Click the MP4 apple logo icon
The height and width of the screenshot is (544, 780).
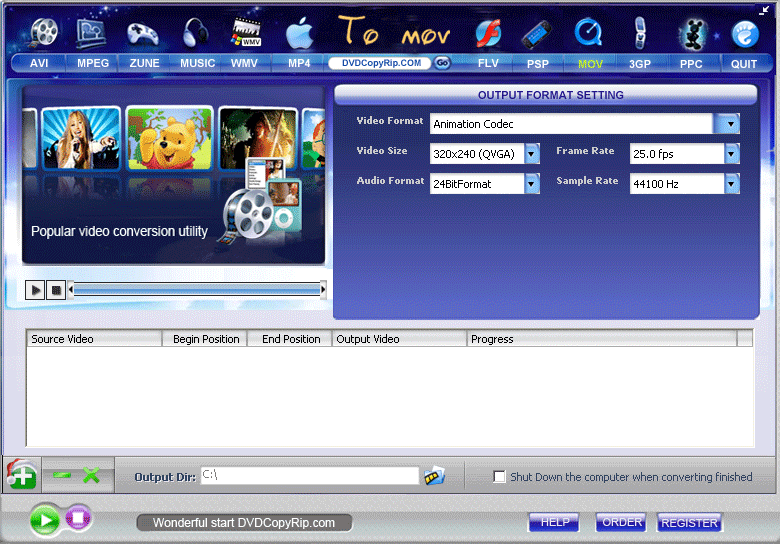tap(299, 33)
